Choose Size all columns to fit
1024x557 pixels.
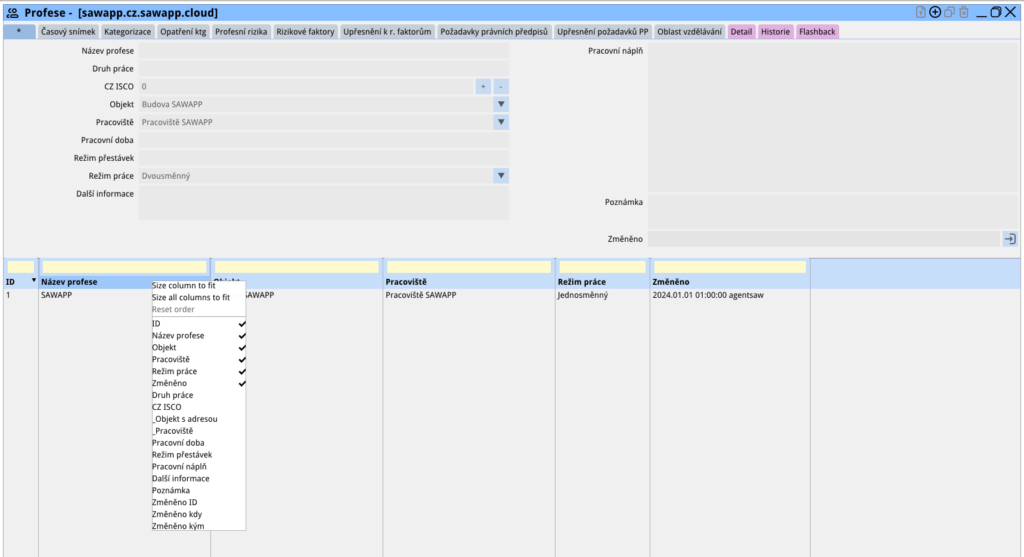pos(190,297)
